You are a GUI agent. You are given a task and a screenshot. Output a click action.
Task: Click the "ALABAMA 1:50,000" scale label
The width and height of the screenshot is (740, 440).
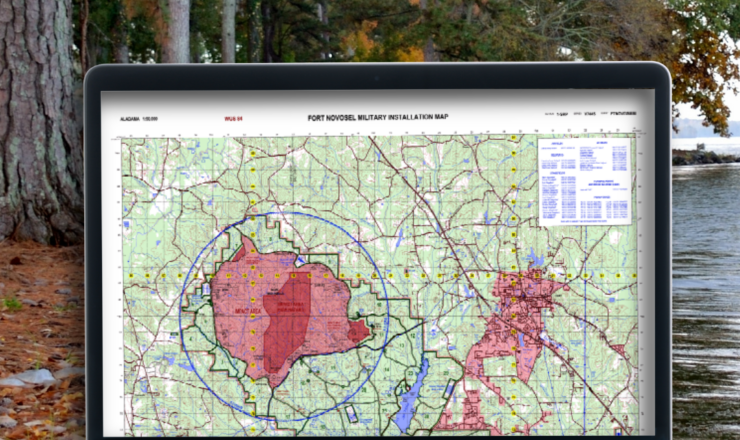[139, 119]
